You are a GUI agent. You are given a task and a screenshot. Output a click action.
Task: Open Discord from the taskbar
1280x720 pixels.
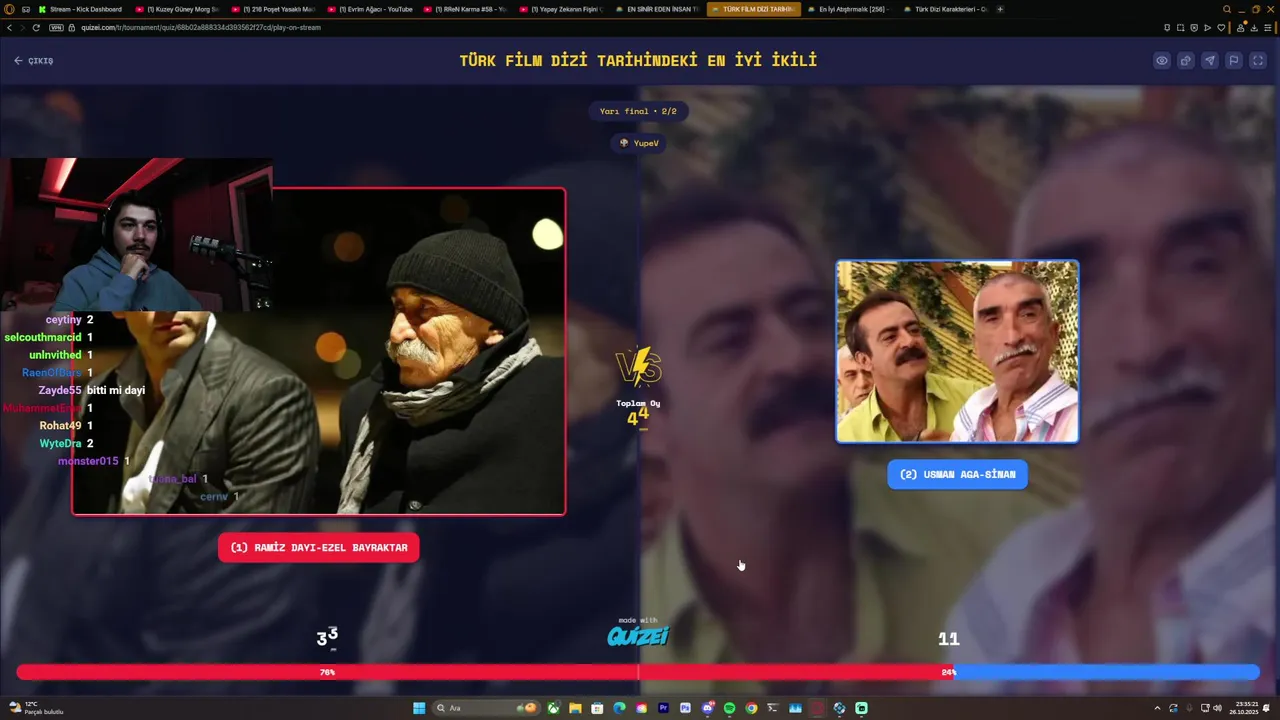coord(708,708)
